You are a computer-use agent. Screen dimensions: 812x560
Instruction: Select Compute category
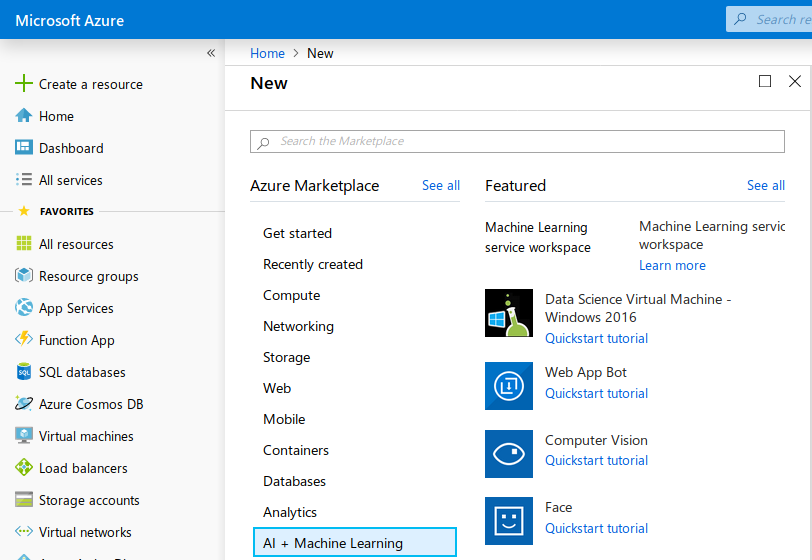(292, 295)
